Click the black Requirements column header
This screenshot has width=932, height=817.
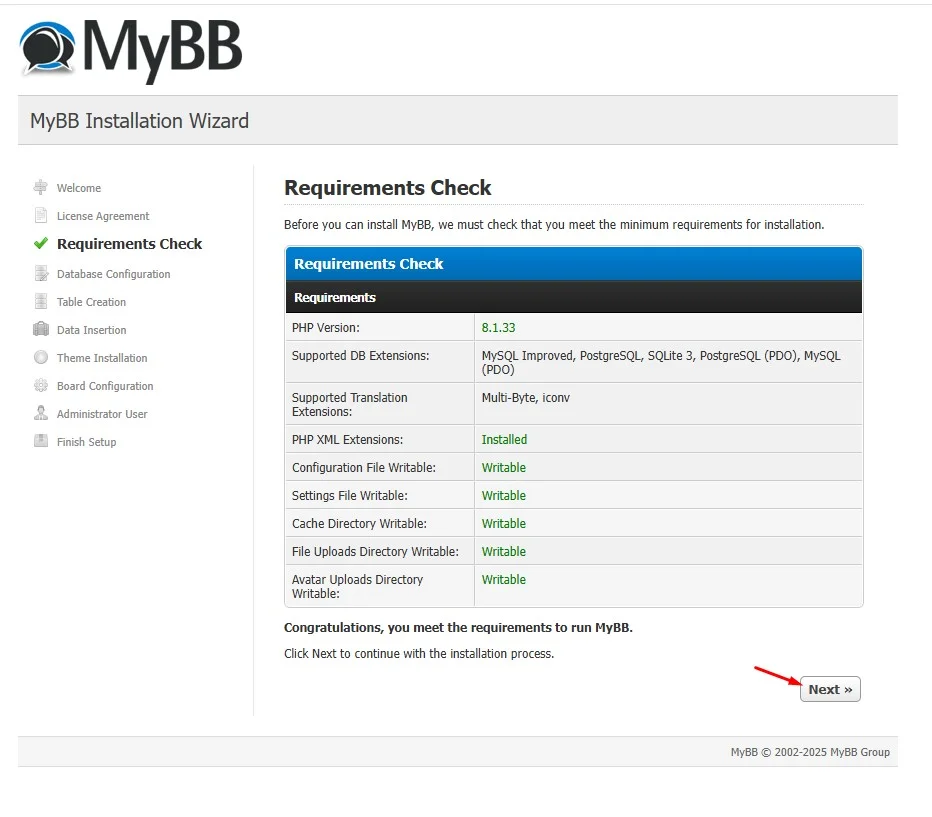point(574,297)
